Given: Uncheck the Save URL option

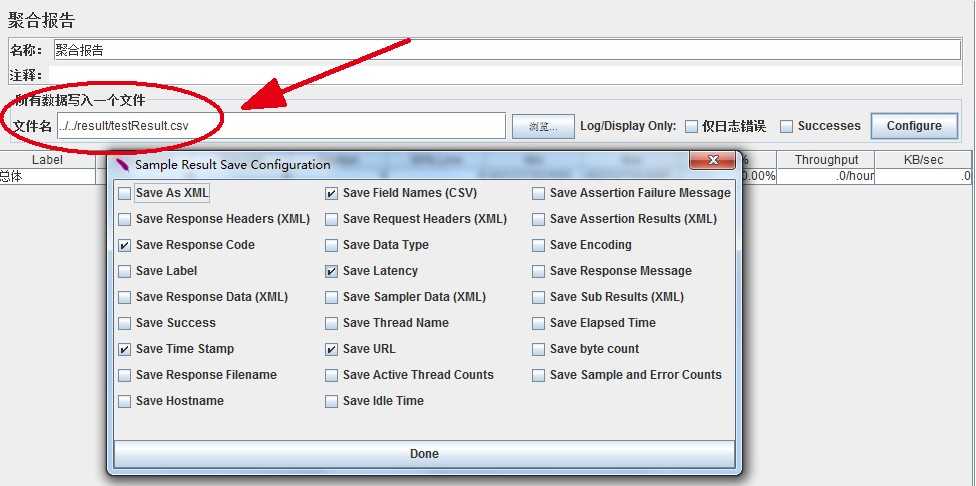Looking at the screenshot, I should click(332, 350).
